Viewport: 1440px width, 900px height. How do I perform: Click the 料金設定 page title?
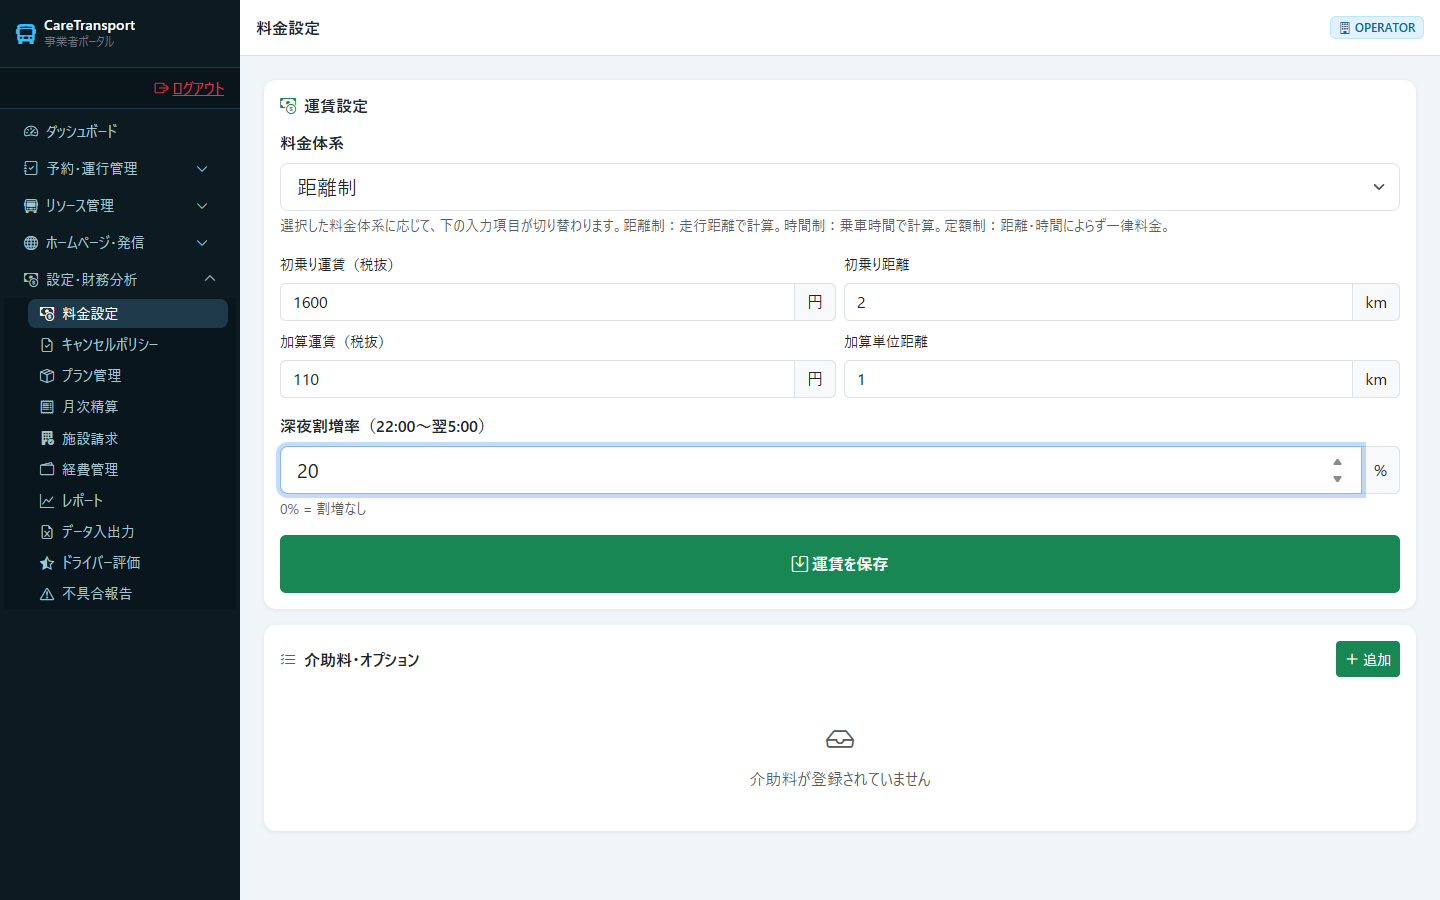pos(288,28)
